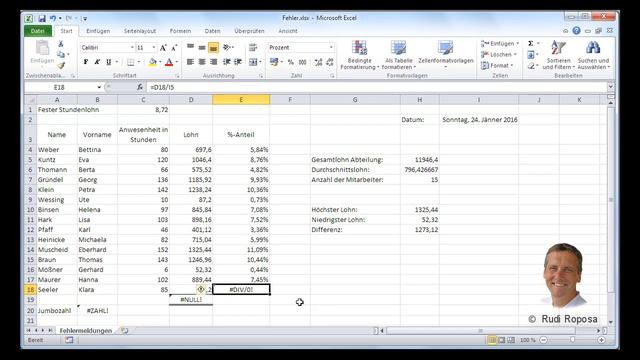
Task: Align text left icon
Action: 190,62
